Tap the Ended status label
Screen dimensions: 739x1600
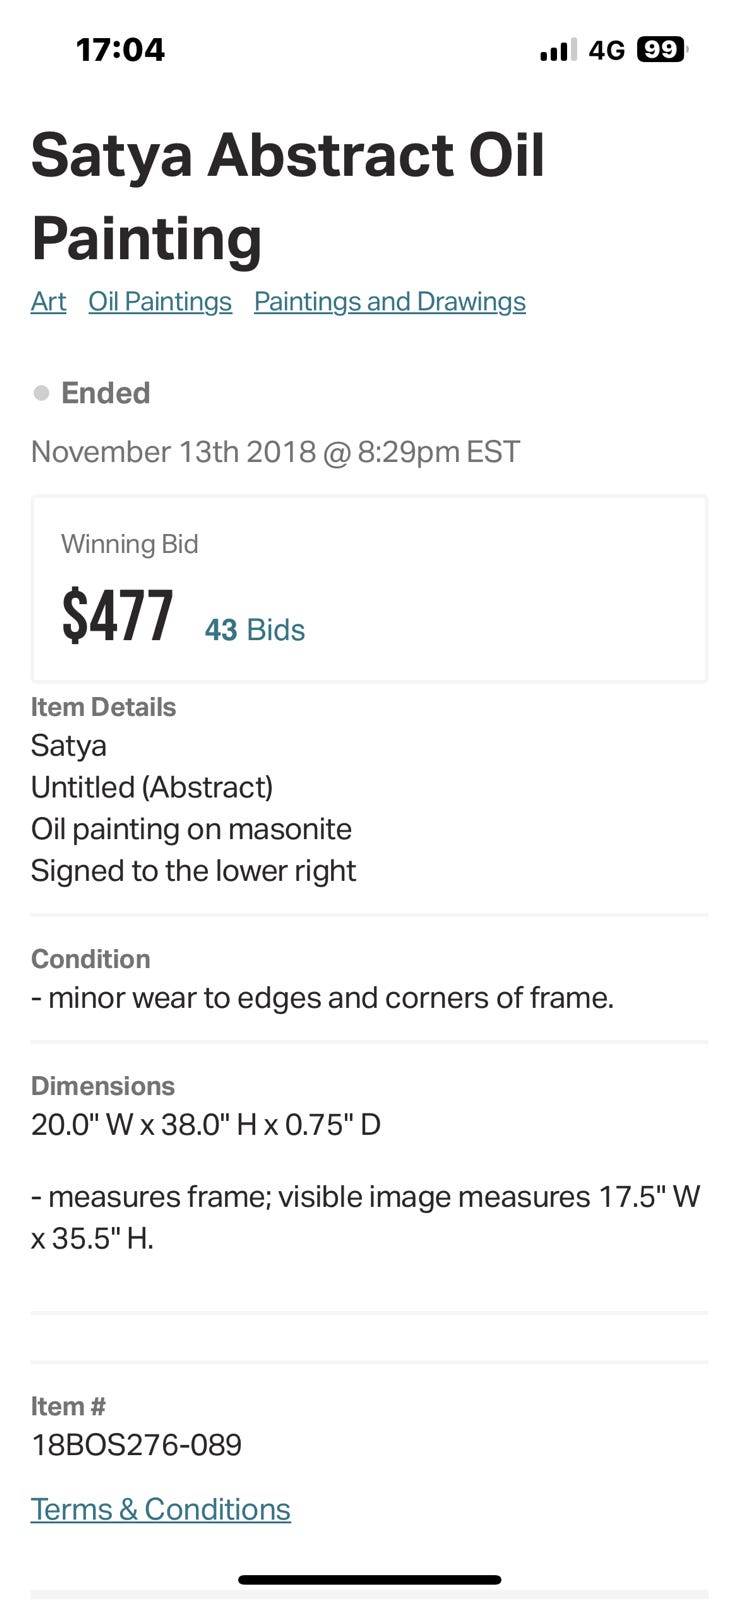[105, 393]
